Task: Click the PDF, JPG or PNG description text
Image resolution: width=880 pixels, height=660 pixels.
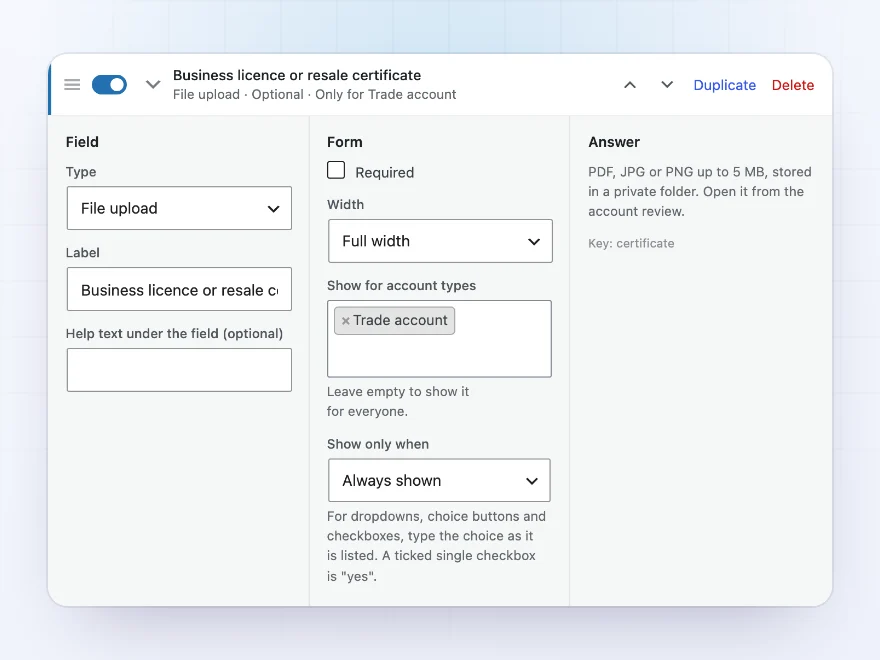Action: (x=700, y=191)
